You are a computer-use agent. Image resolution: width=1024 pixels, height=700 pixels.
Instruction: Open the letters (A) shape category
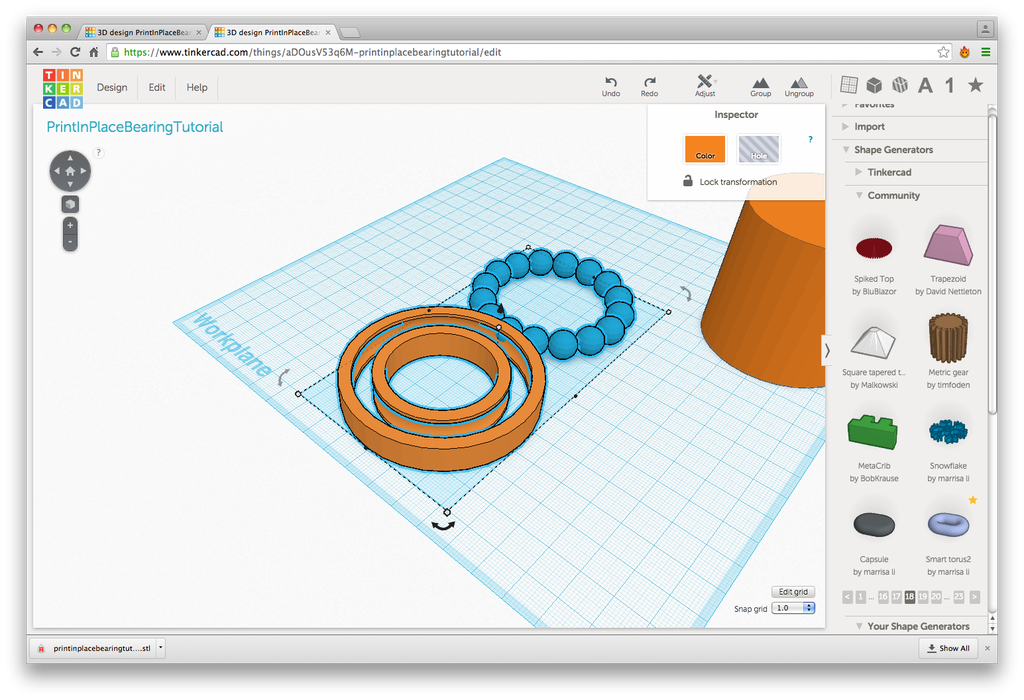(x=925, y=85)
